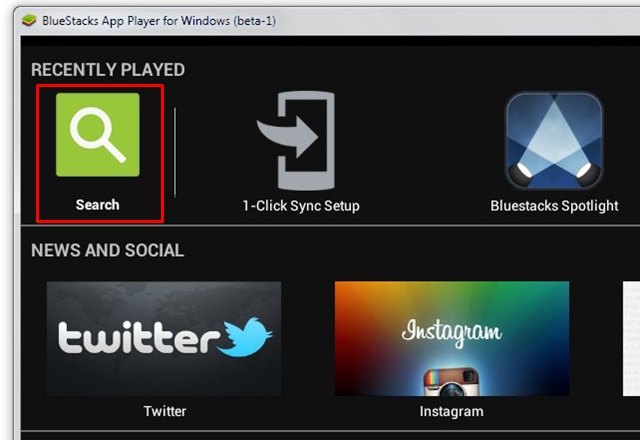Click the RECENTLY PLAYED heading
The image size is (640, 440).
pyautogui.click(x=108, y=70)
